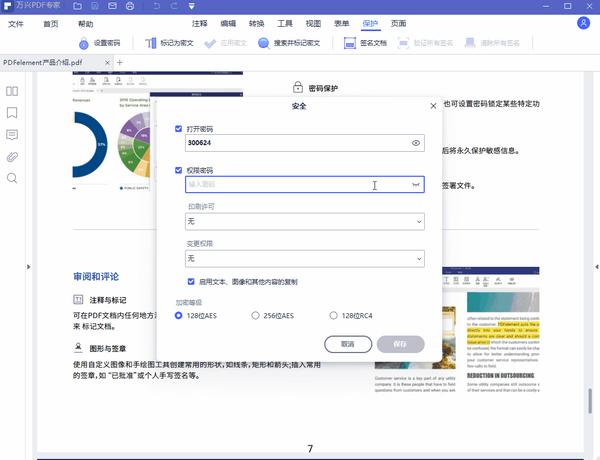The width and height of the screenshot is (600, 460).
Task: Select 标记为密文 redaction tool
Action: (x=169, y=43)
